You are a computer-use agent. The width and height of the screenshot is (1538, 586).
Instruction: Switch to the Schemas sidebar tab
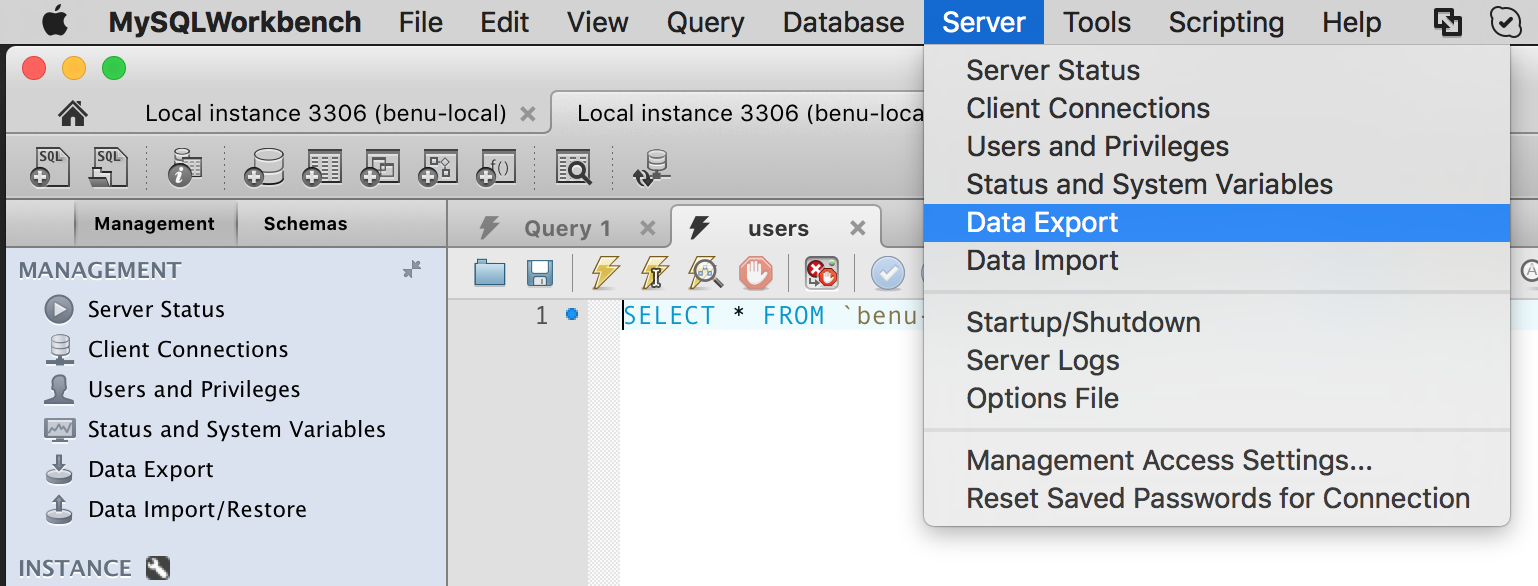[305, 224]
